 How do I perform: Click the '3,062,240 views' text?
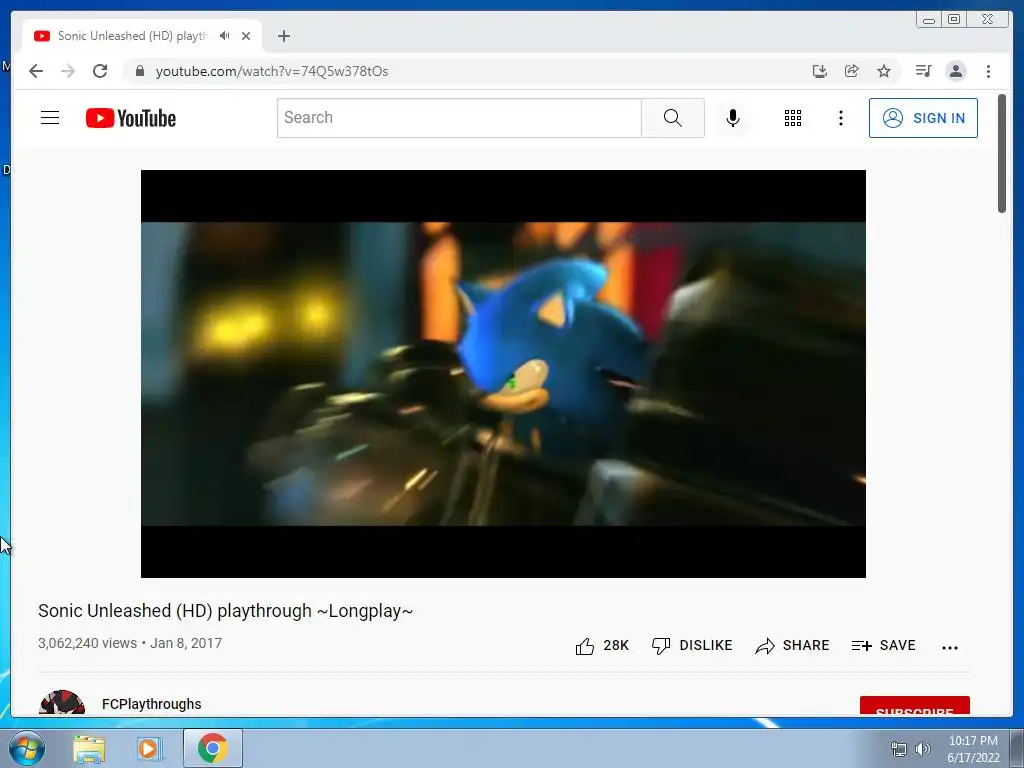[x=88, y=643]
